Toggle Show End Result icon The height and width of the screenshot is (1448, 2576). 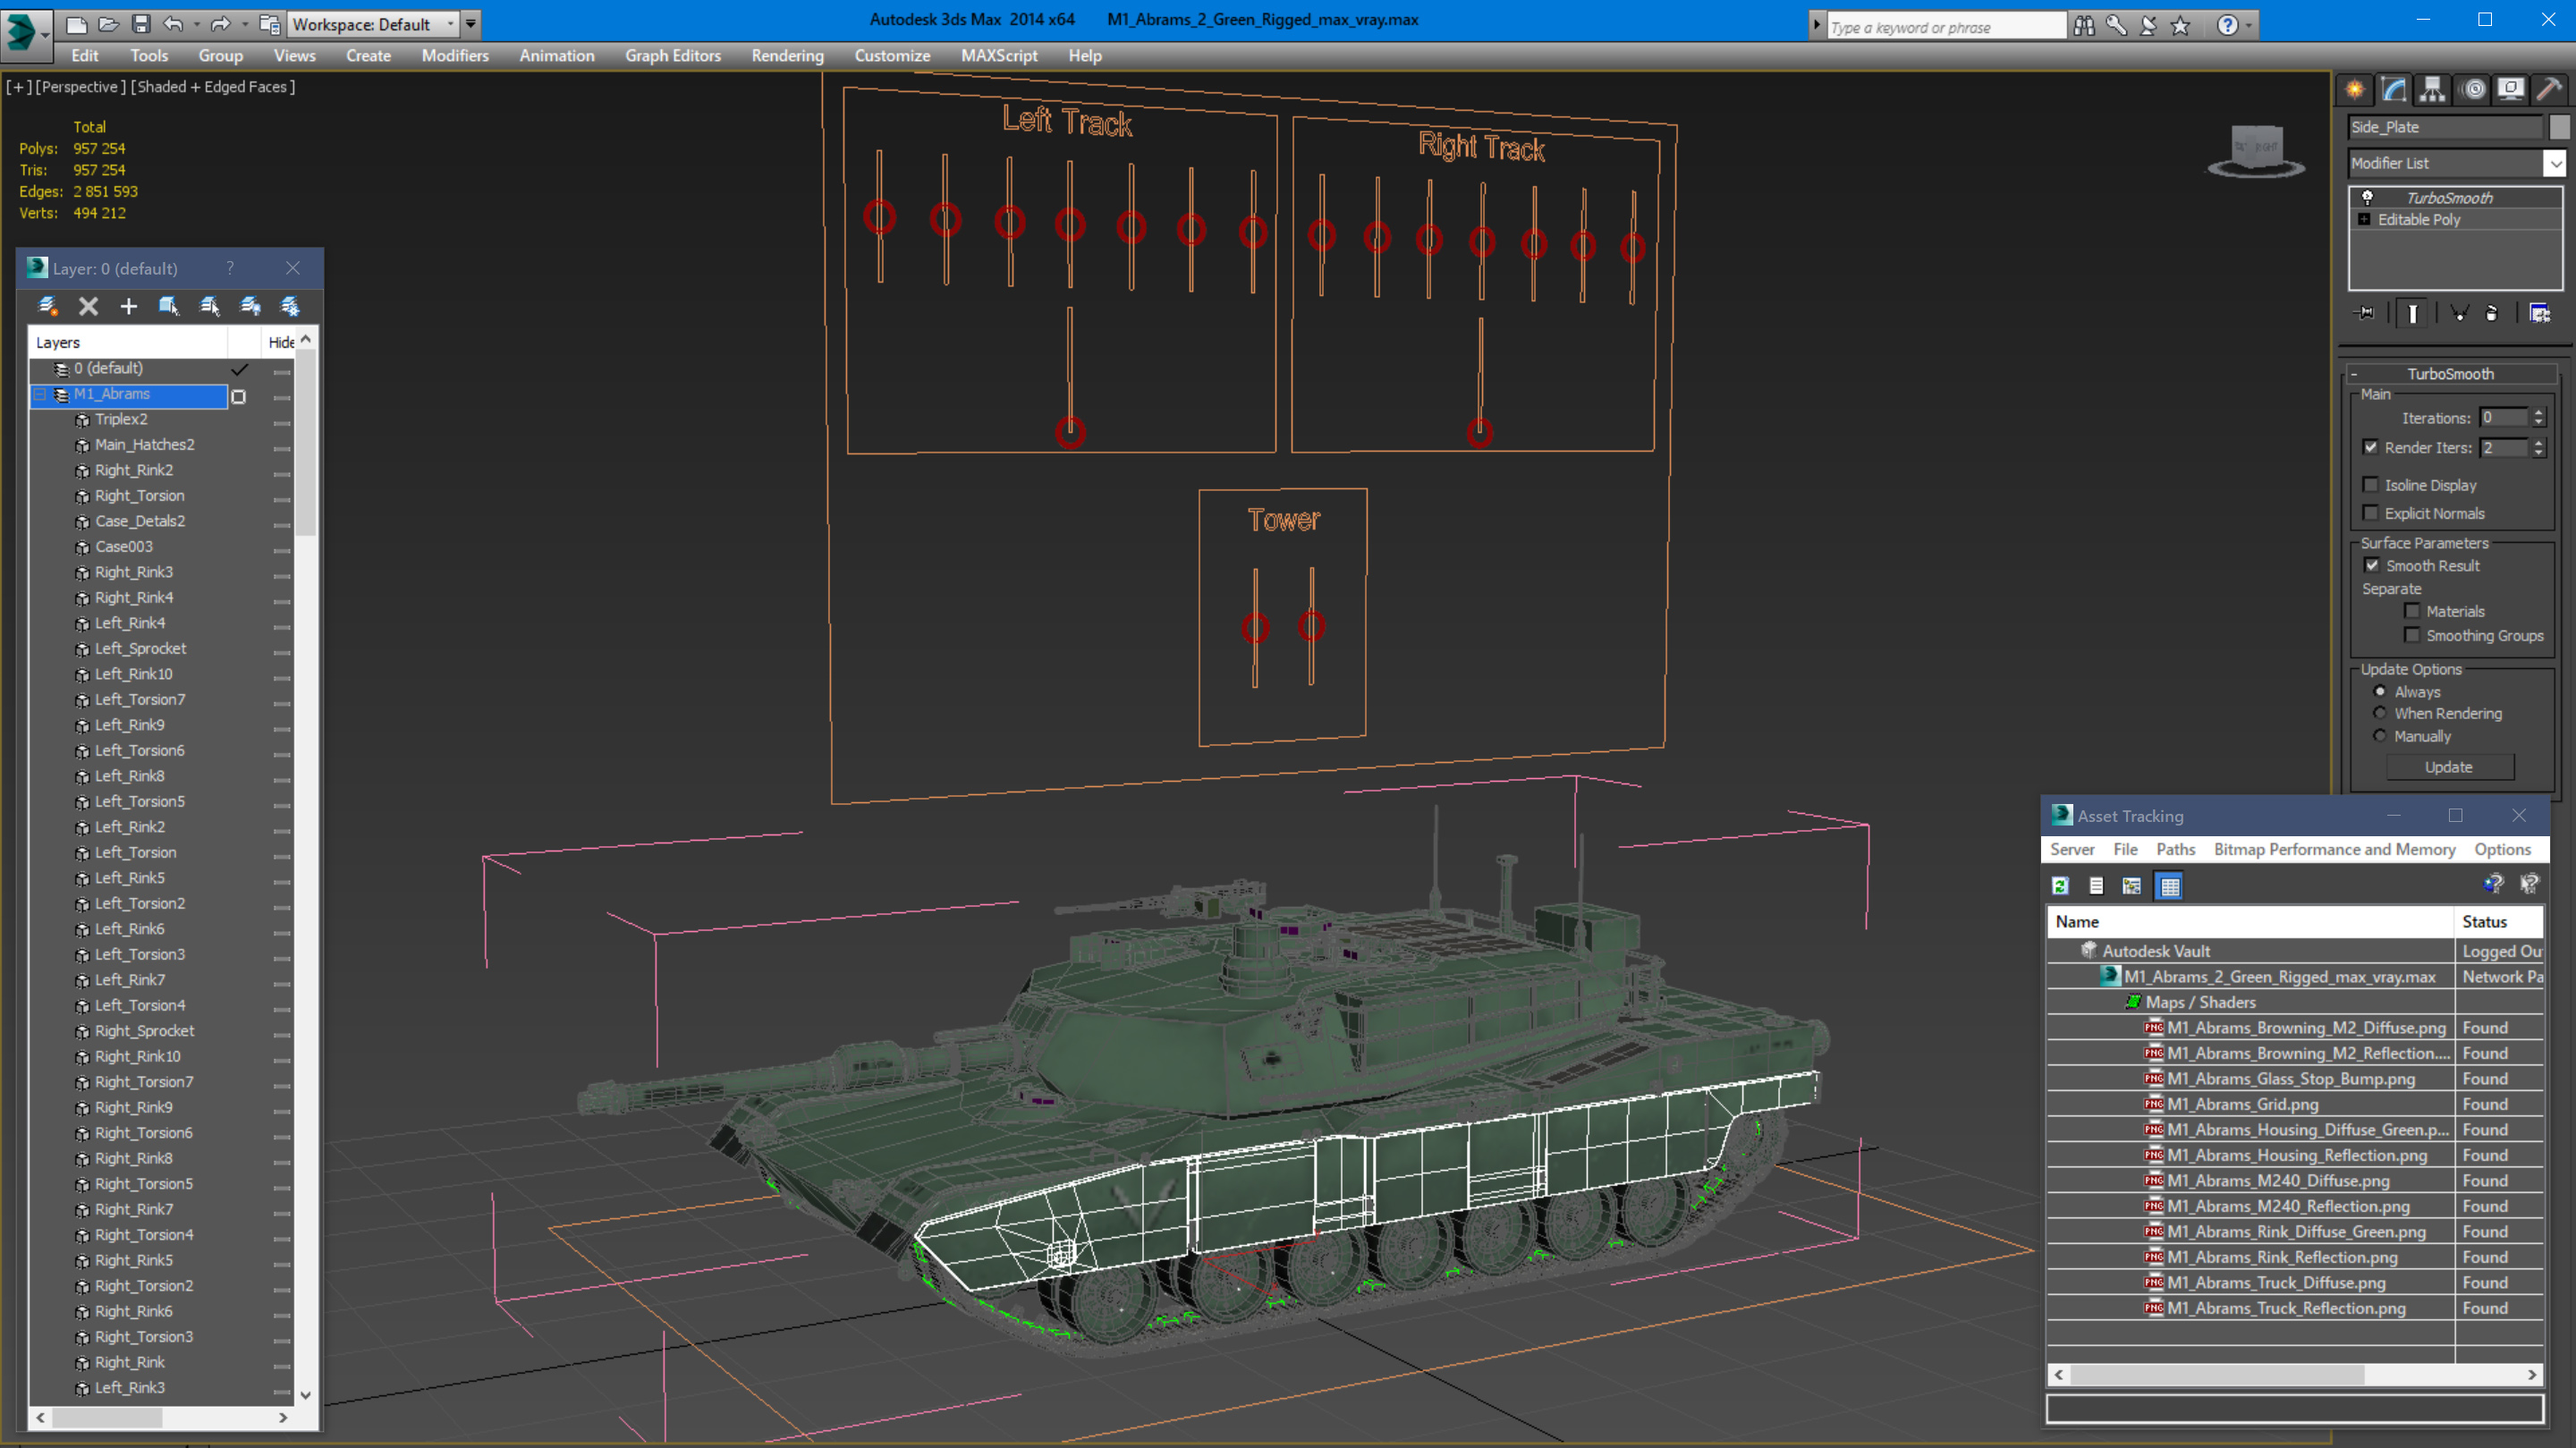2412,313
